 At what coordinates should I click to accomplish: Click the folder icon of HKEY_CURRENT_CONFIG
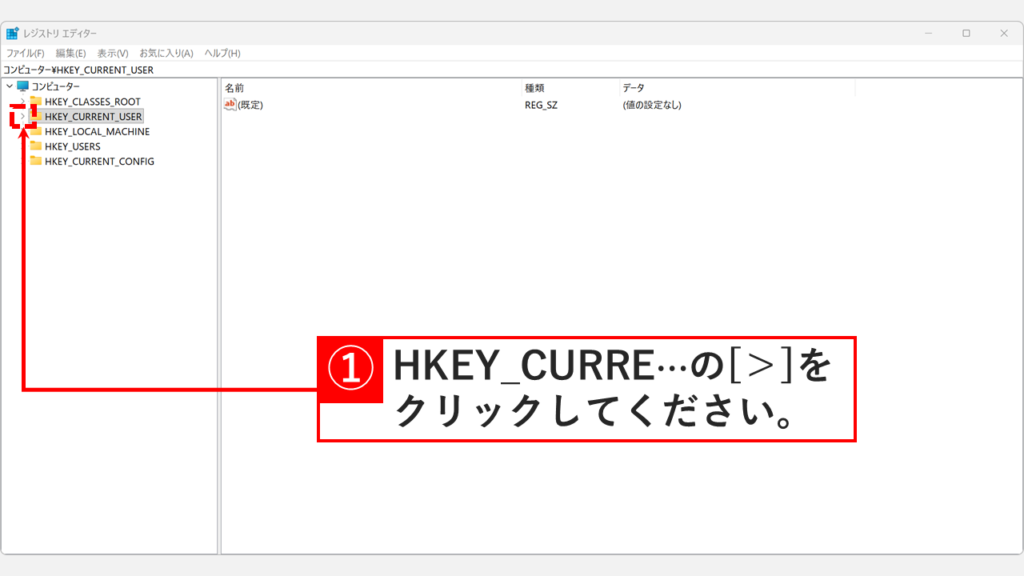[36, 161]
